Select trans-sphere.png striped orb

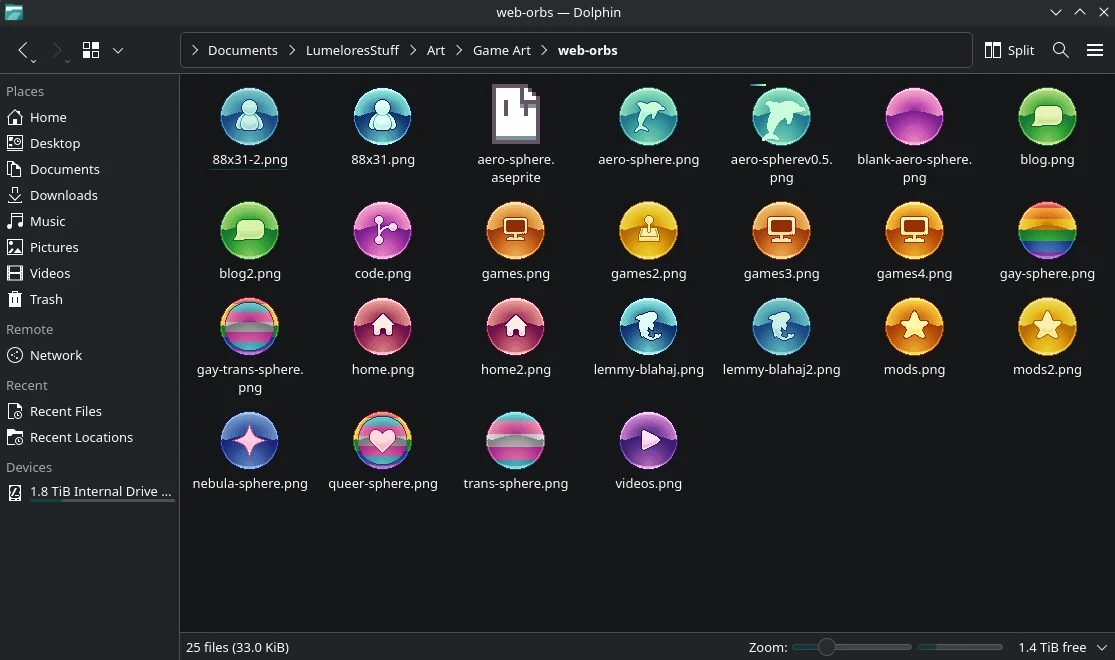tap(516, 440)
